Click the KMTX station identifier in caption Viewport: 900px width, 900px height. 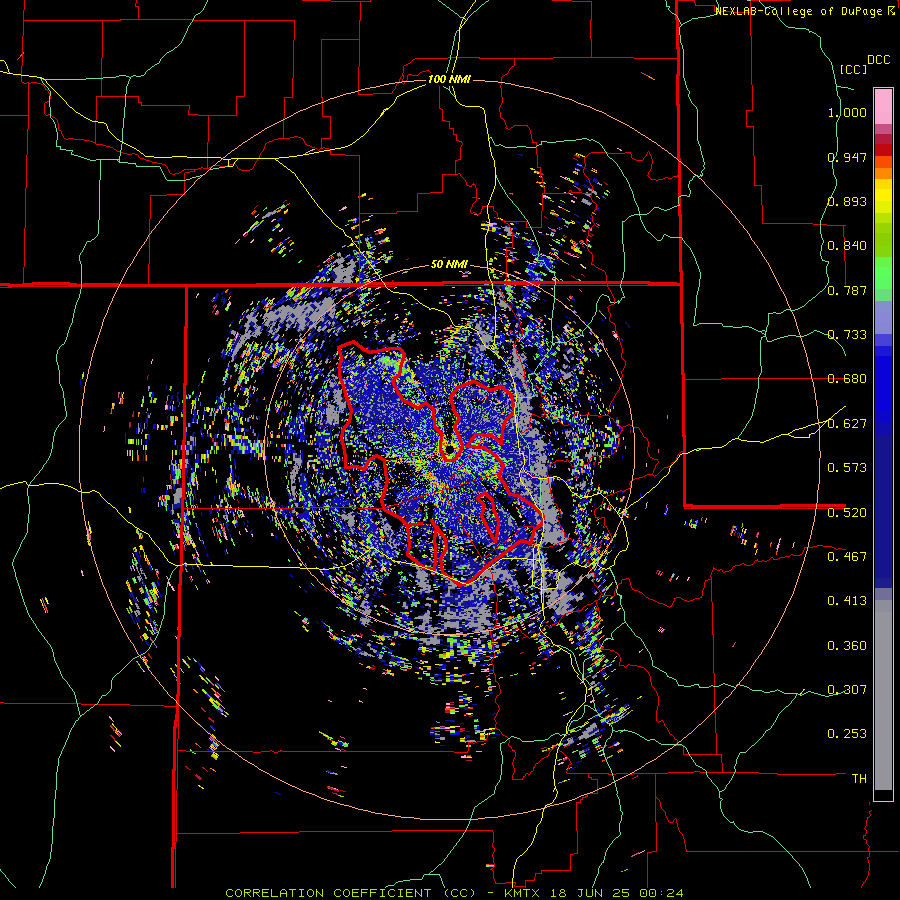point(524,893)
